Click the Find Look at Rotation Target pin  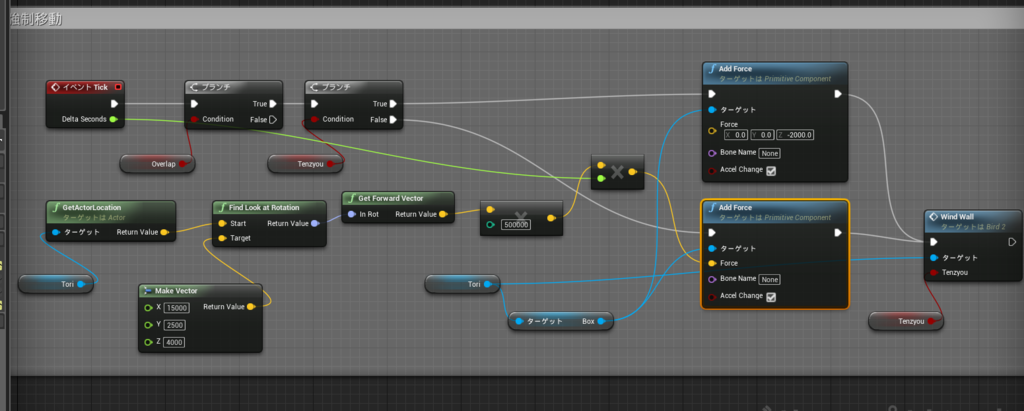coord(222,238)
